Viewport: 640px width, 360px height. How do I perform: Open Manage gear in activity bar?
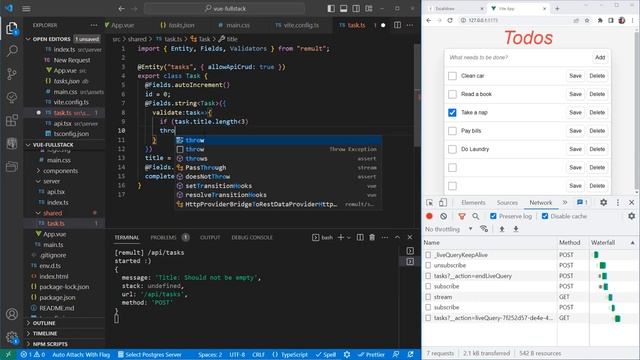[x=12, y=337]
